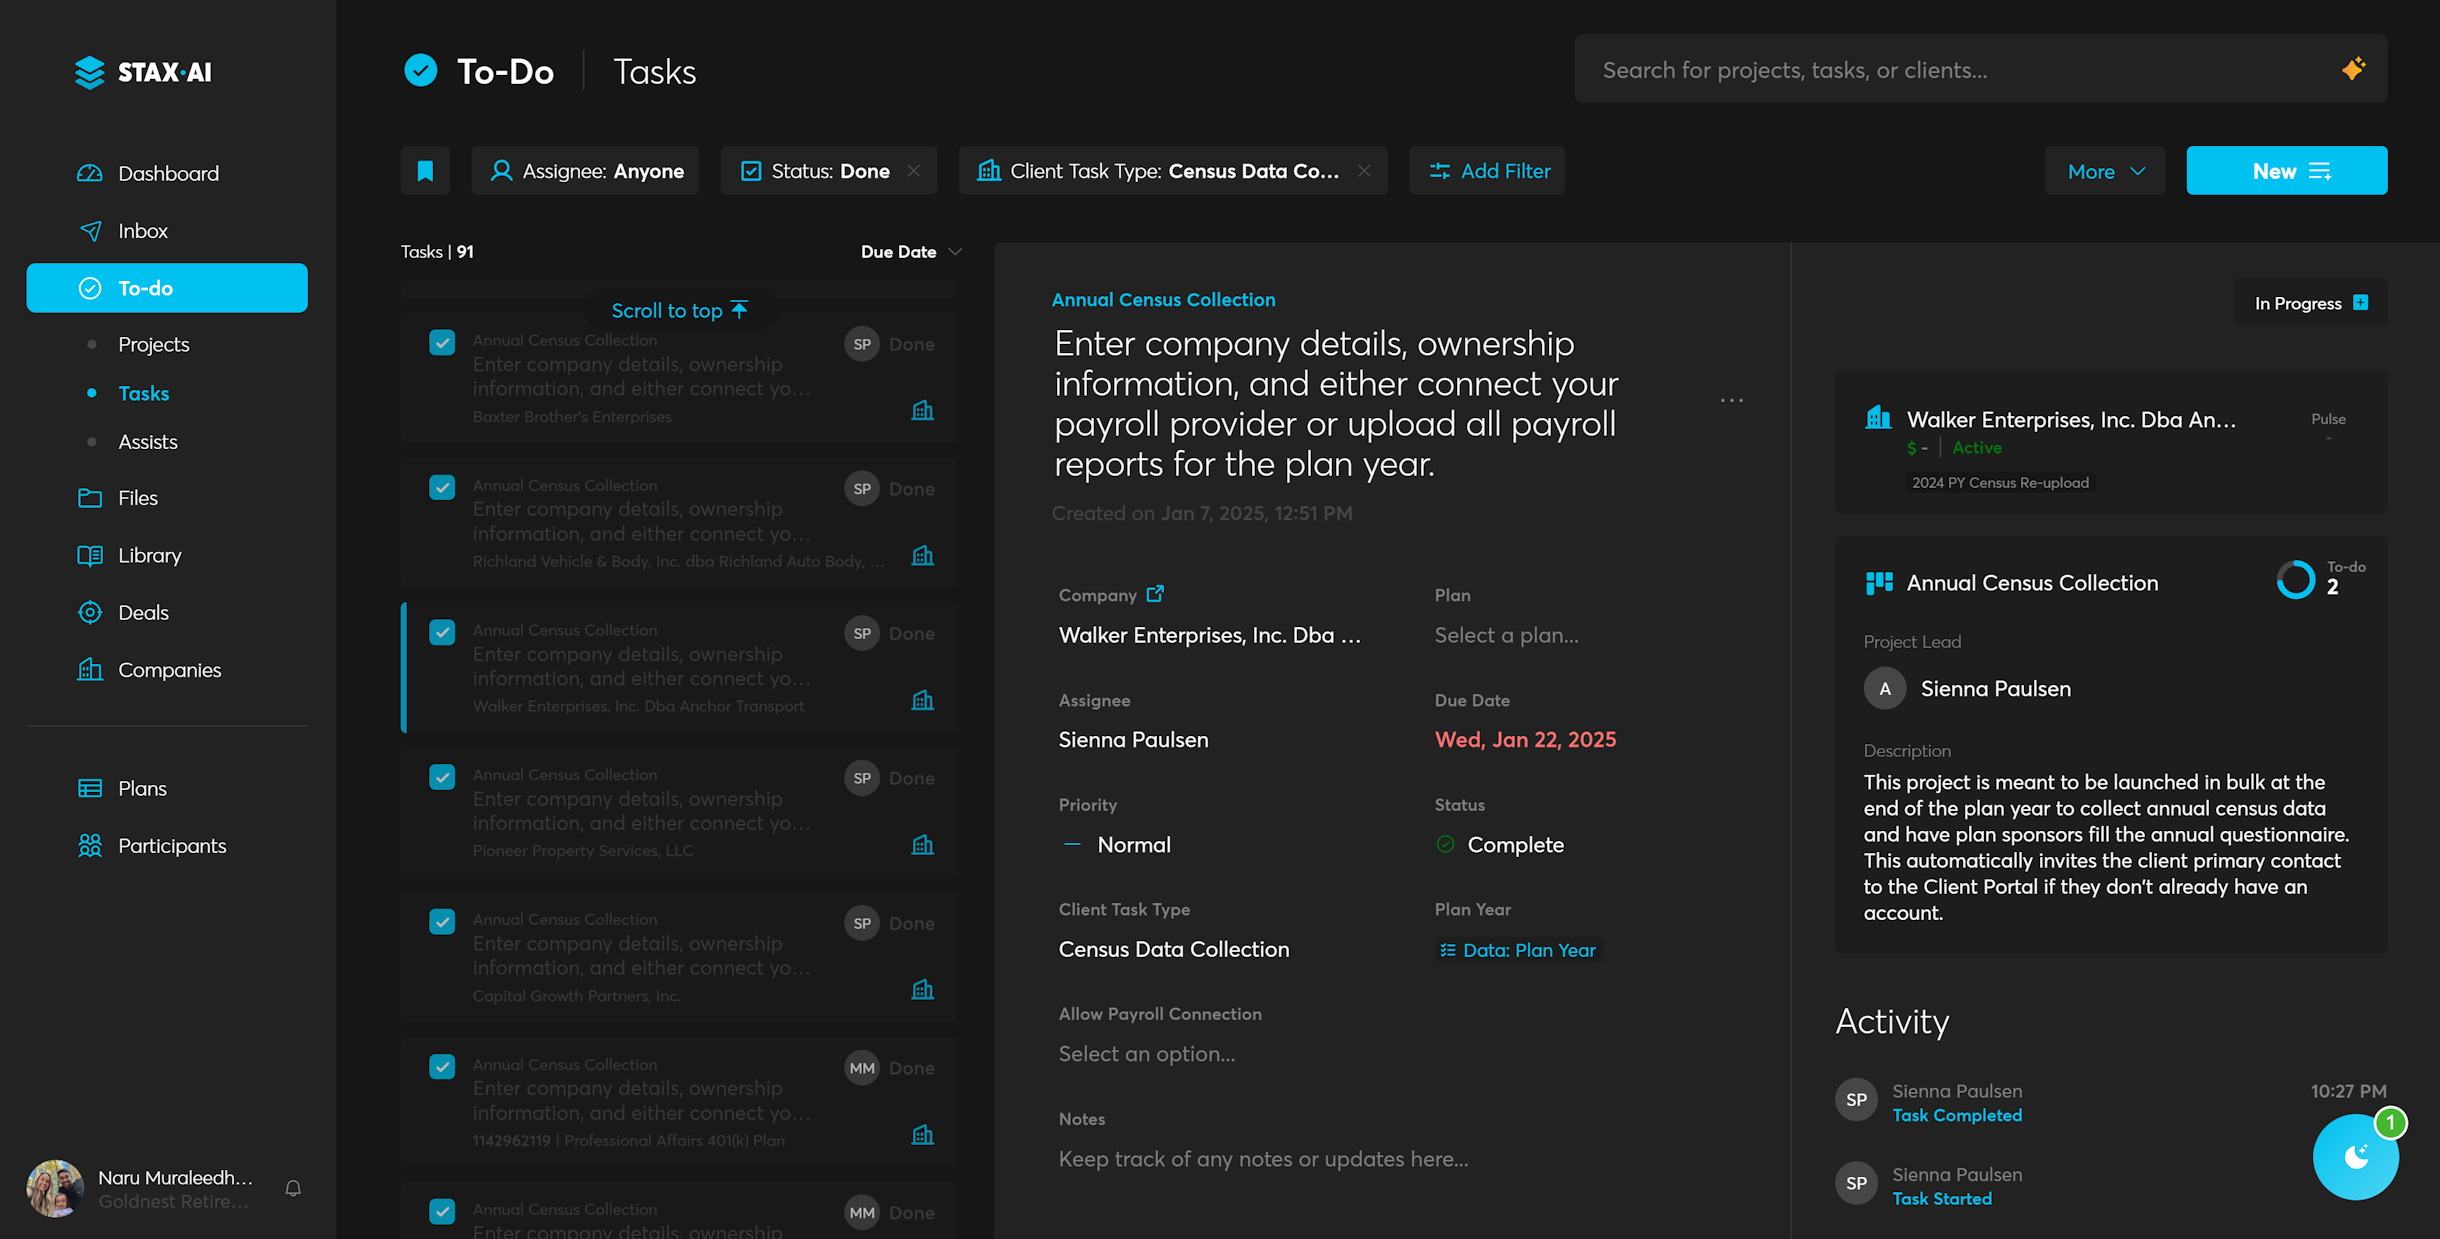Click the To-do progress ring indicator
This screenshot has width=2440, height=1239.
(x=2295, y=580)
